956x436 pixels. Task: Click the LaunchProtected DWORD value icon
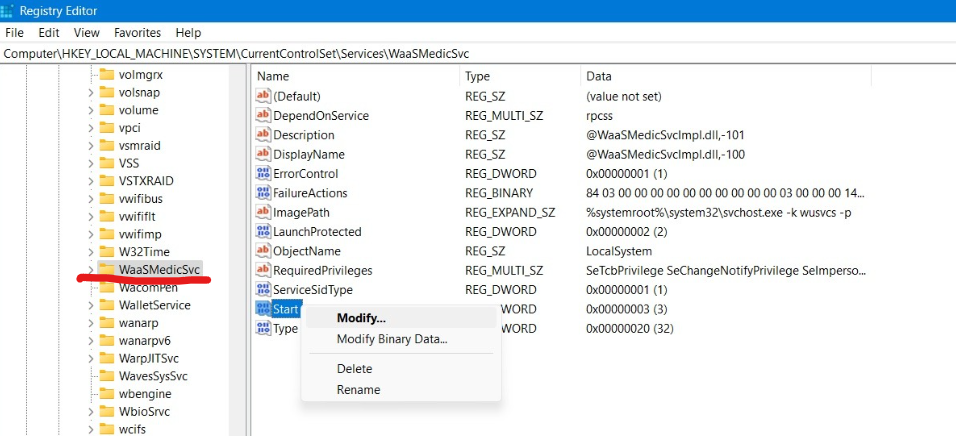[x=263, y=232]
